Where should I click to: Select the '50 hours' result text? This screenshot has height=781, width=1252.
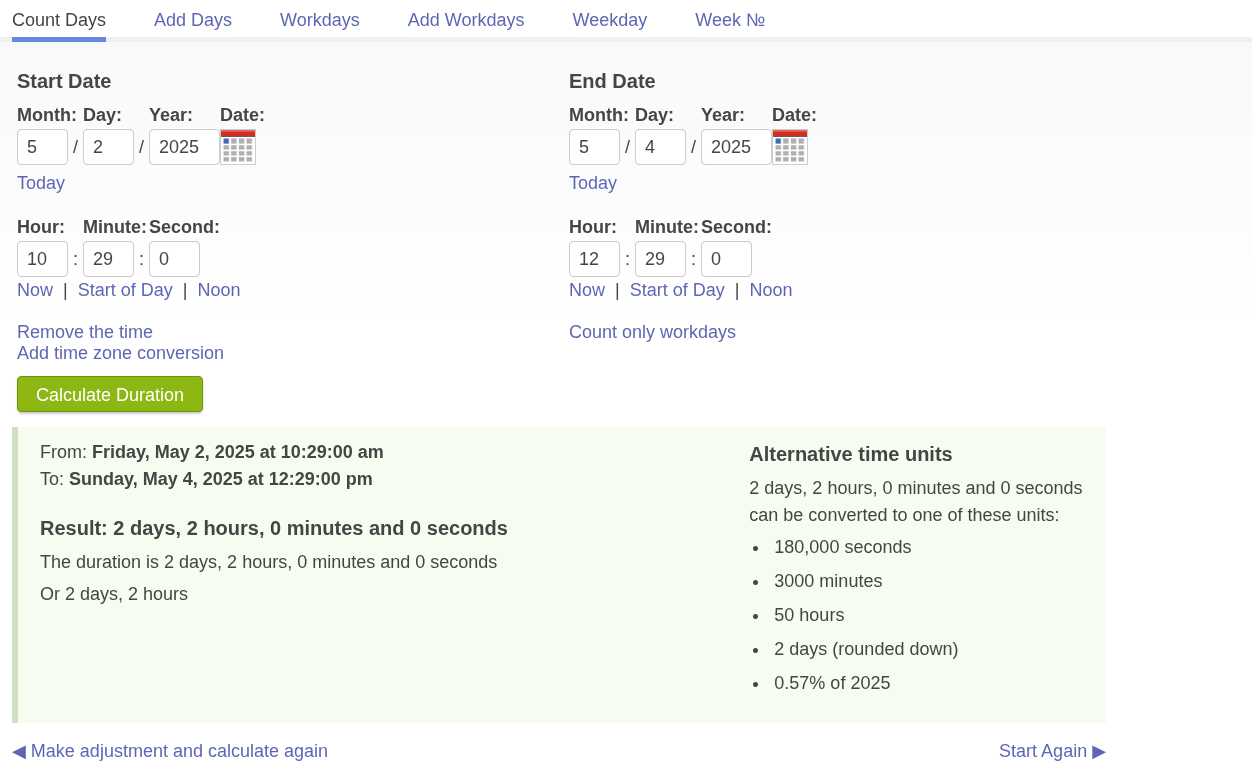(x=809, y=615)
